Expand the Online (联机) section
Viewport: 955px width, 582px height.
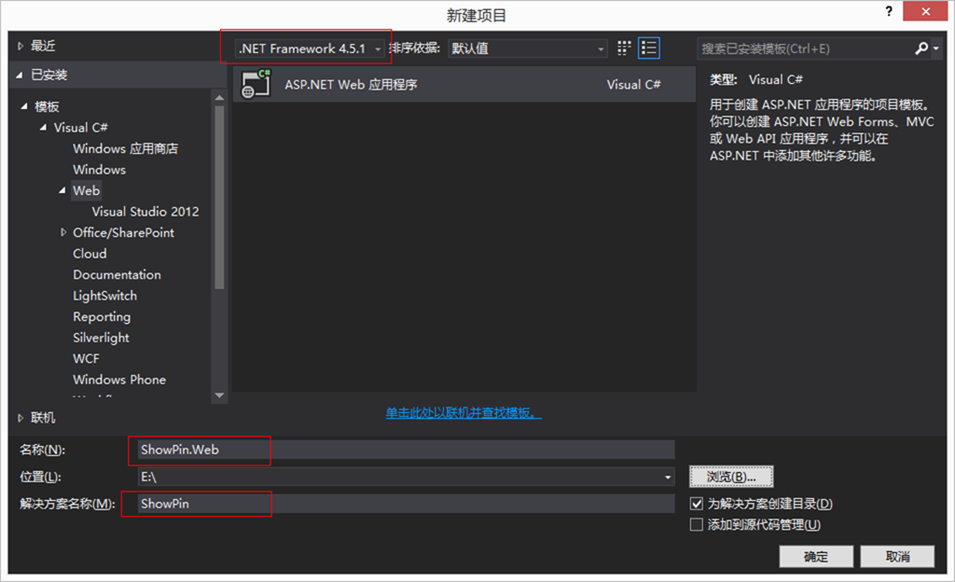pyautogui.click(x=22, y=417)
